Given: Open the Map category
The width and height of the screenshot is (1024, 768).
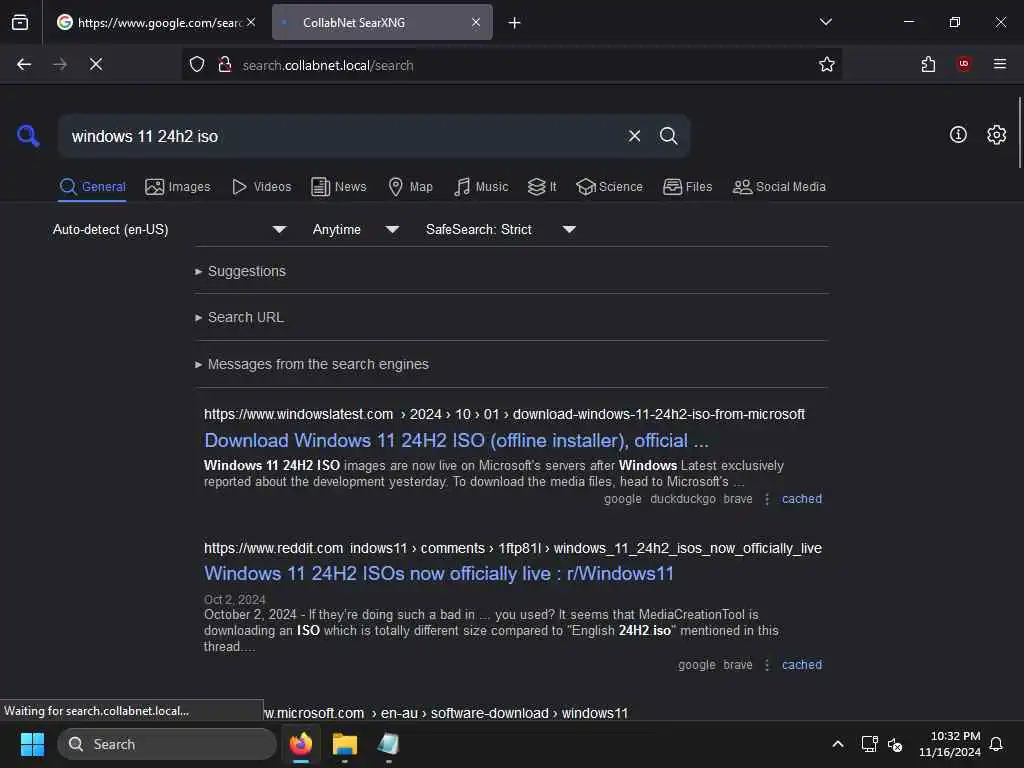Looking at the screenshot, I should click(x=411, y=187).
